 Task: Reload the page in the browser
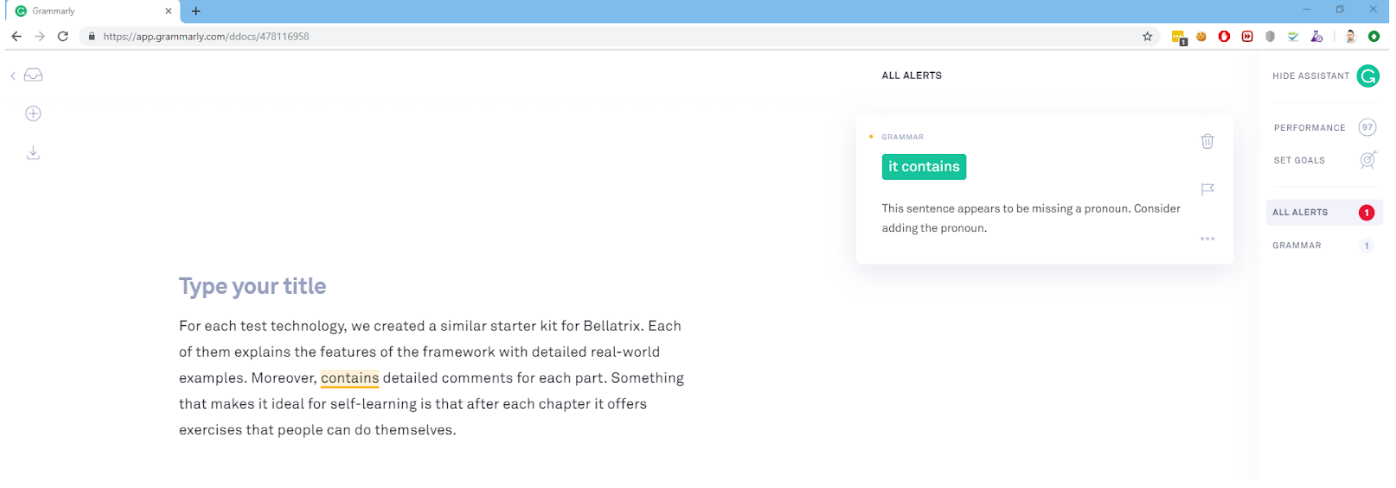pyautogui.click(x=63, y=36)
